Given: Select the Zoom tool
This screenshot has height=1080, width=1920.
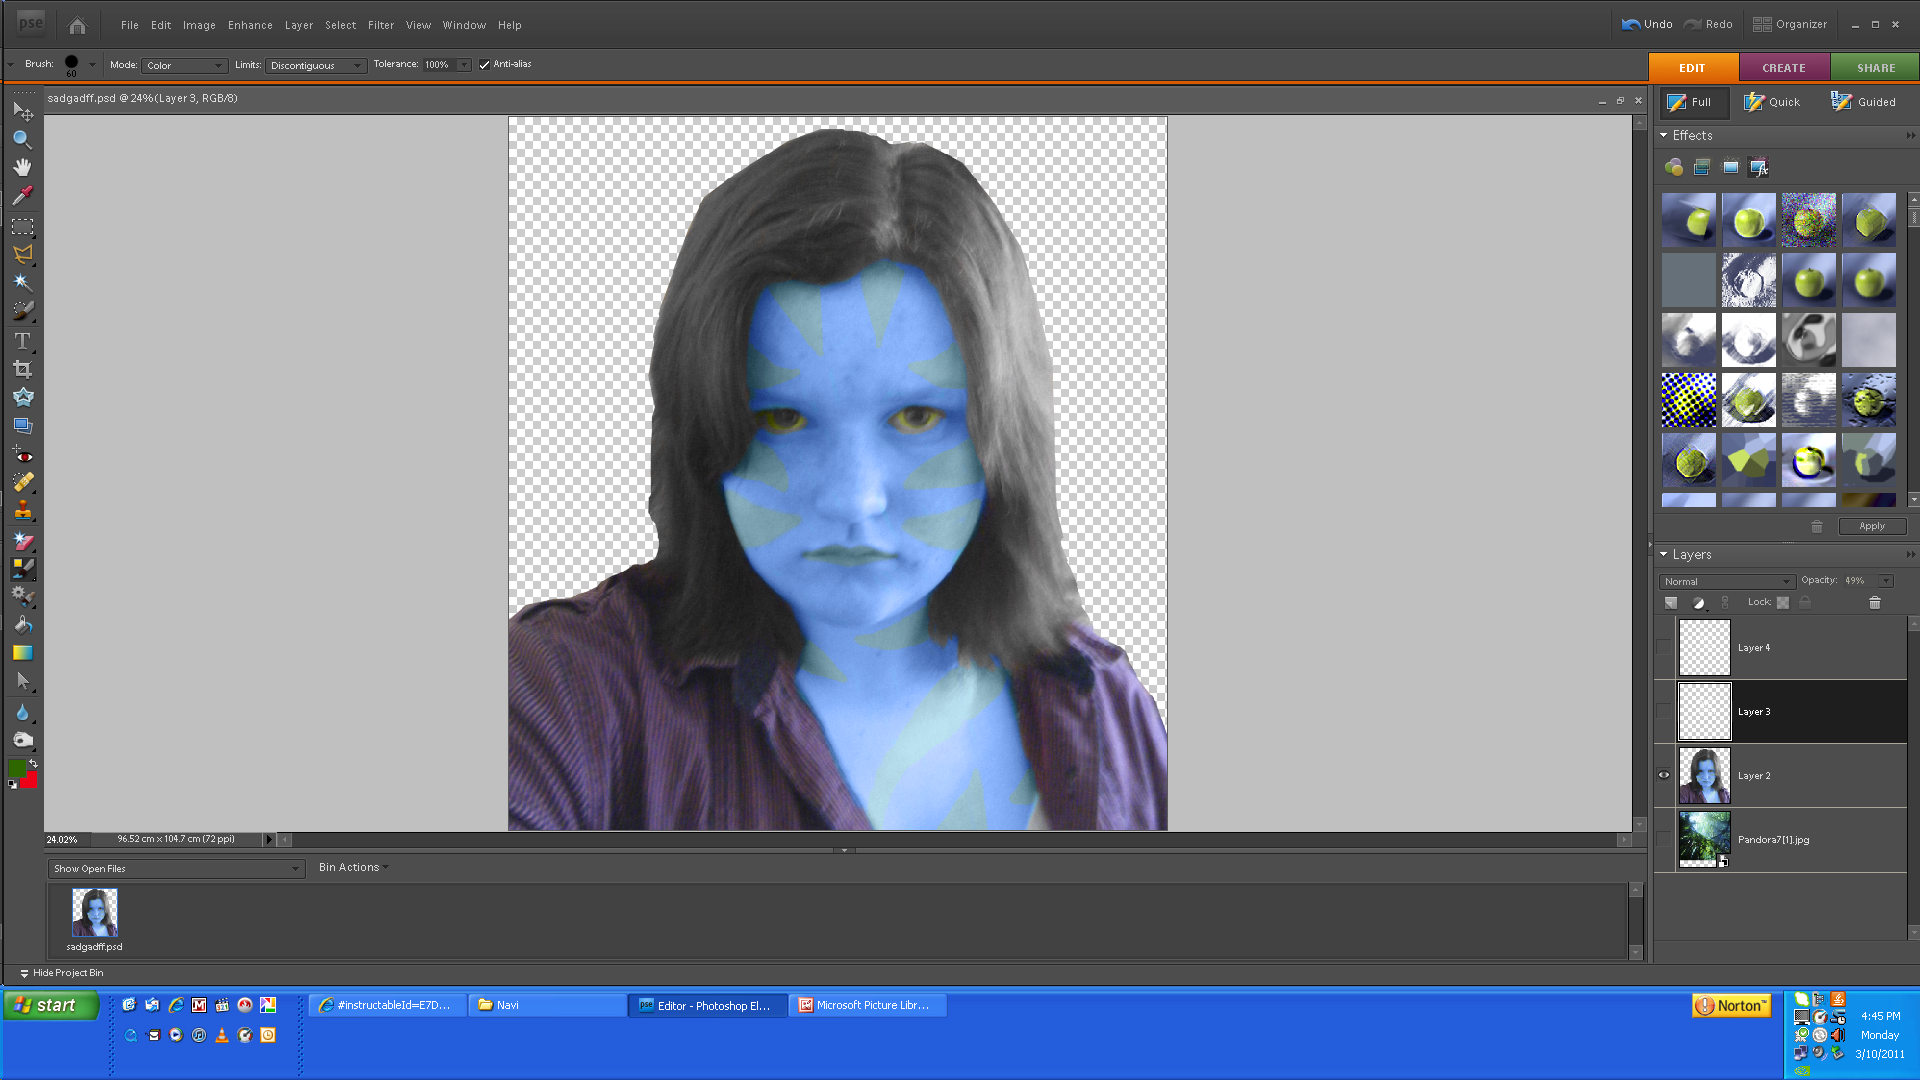Looking at the screenshot, I should (23, 139).
